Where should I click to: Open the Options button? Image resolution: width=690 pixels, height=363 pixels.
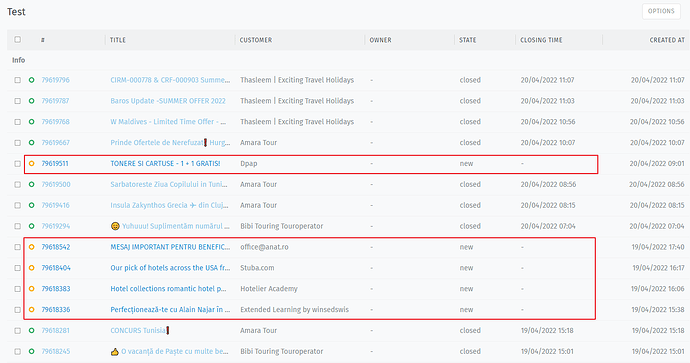click(661, 11)
